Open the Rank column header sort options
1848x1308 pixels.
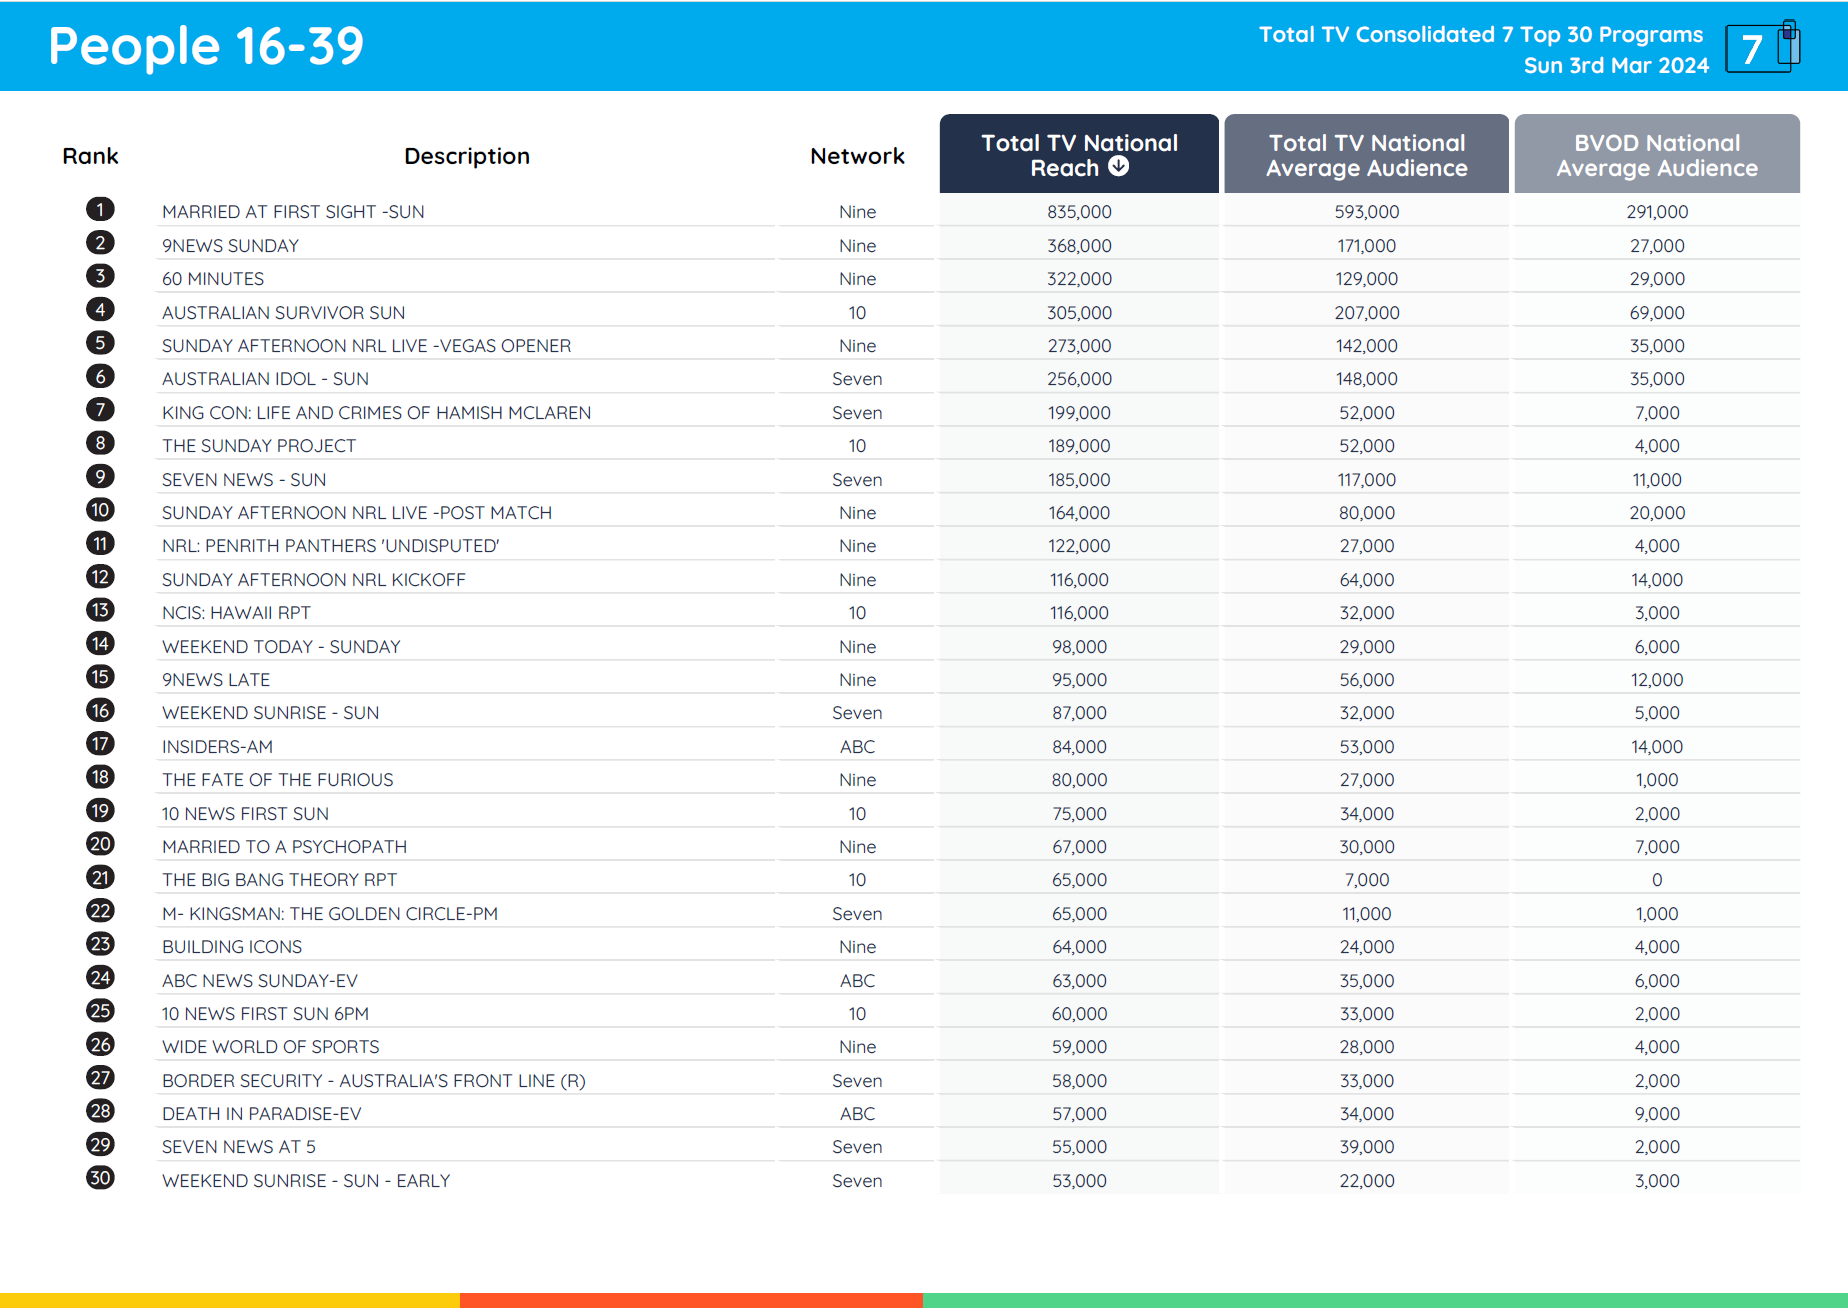coord(91,156)
